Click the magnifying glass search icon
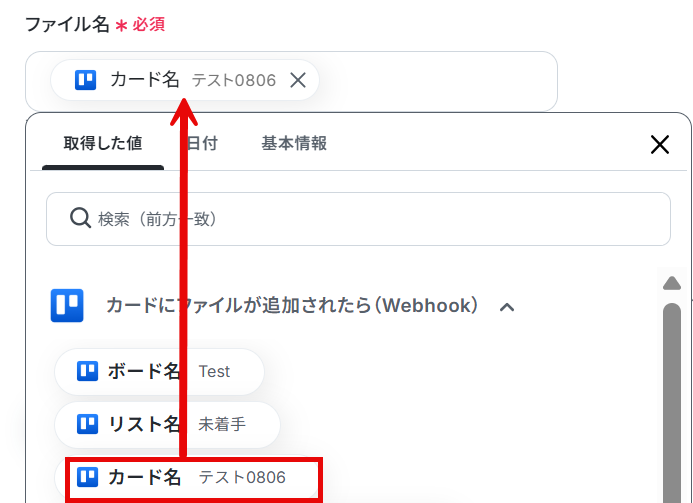The image size is (693, 503). coord(80,218)
